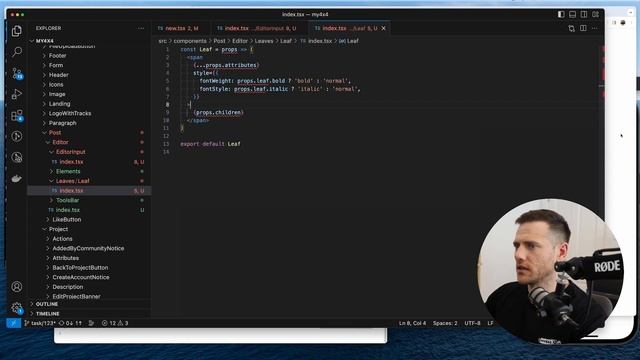Toggle secondary side bar in the title bar
This screenshot has height=360, width=640.
click(584, 14)
